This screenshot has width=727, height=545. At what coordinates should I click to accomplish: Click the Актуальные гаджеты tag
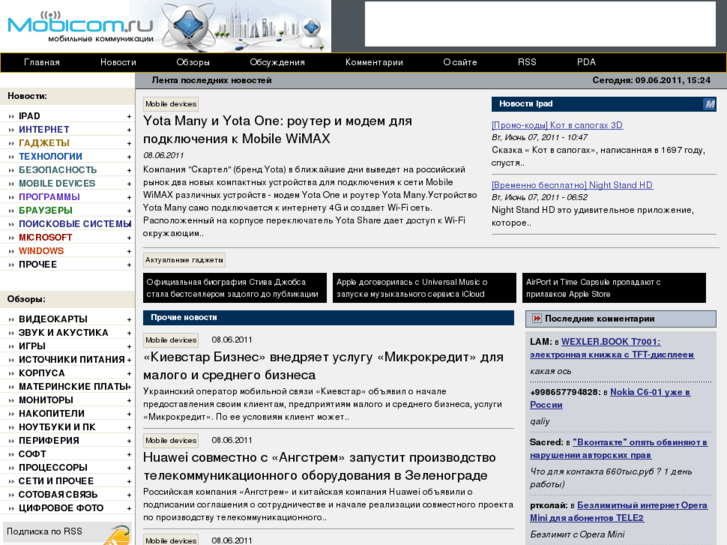[x=184, y=260]
